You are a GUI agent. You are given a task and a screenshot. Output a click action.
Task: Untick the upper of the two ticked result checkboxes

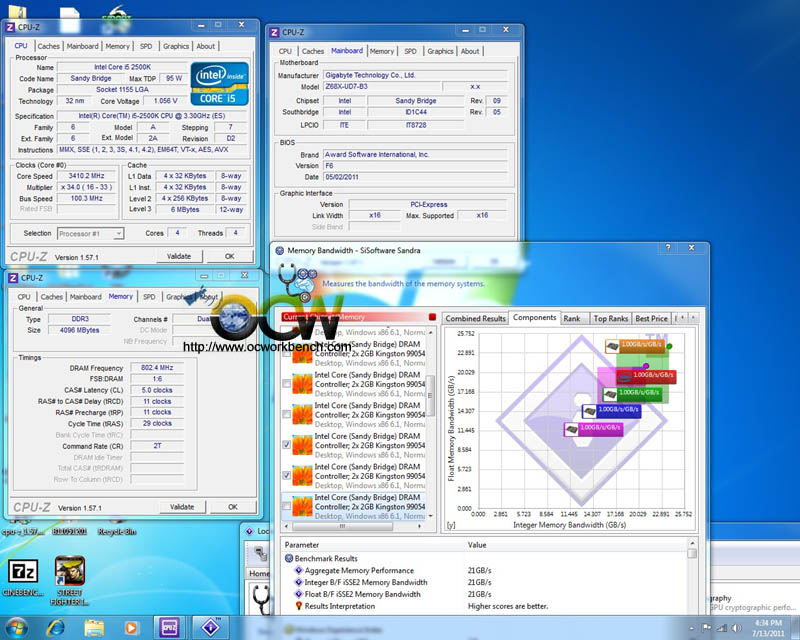click(287, 445)
